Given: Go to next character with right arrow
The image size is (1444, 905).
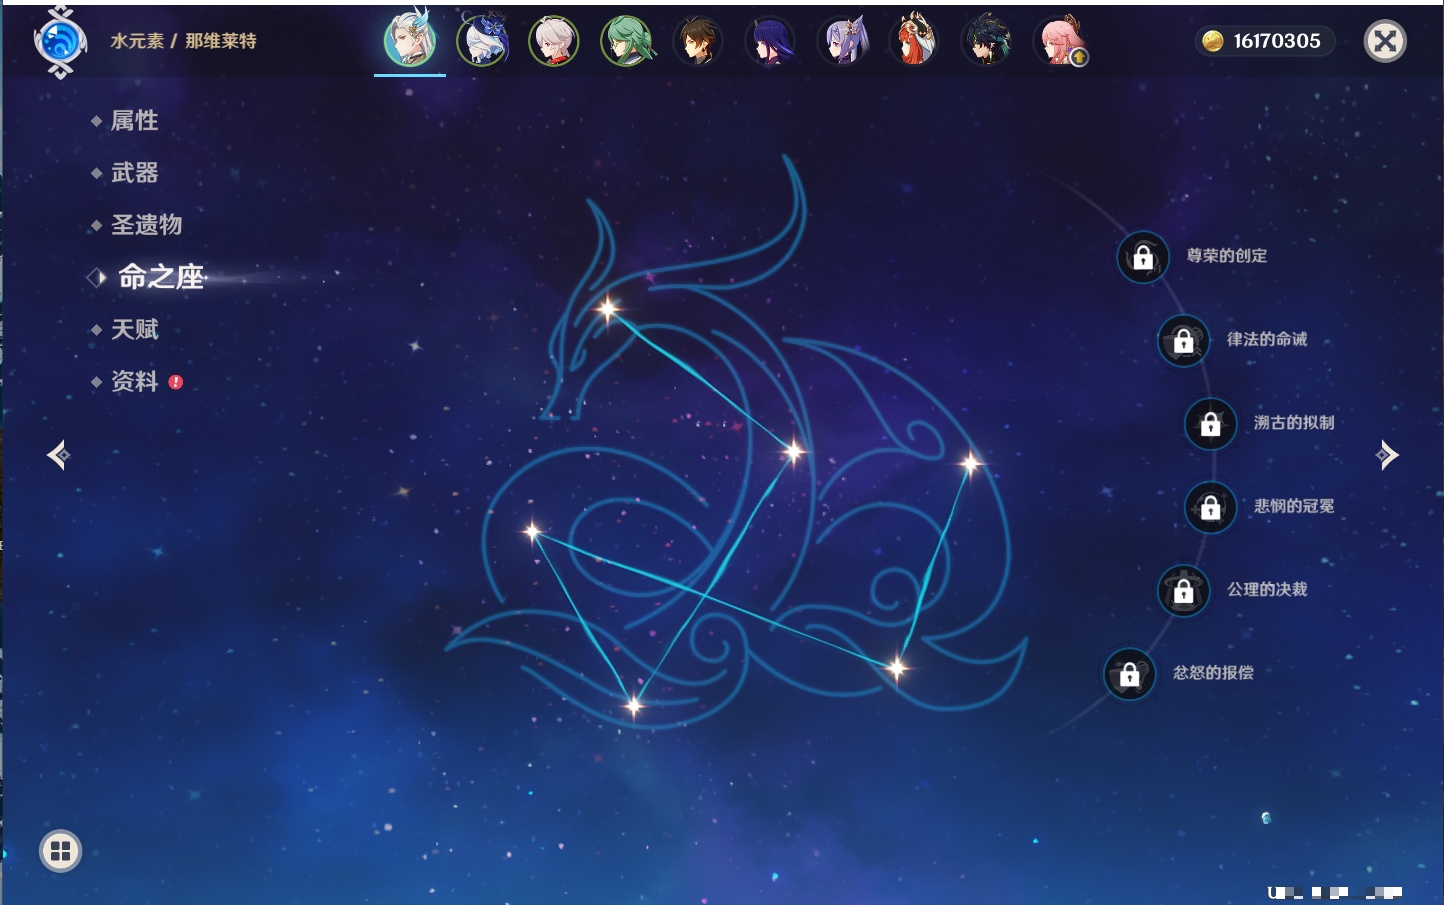Looking at the screenshot, I should (x=1387, y=455).
